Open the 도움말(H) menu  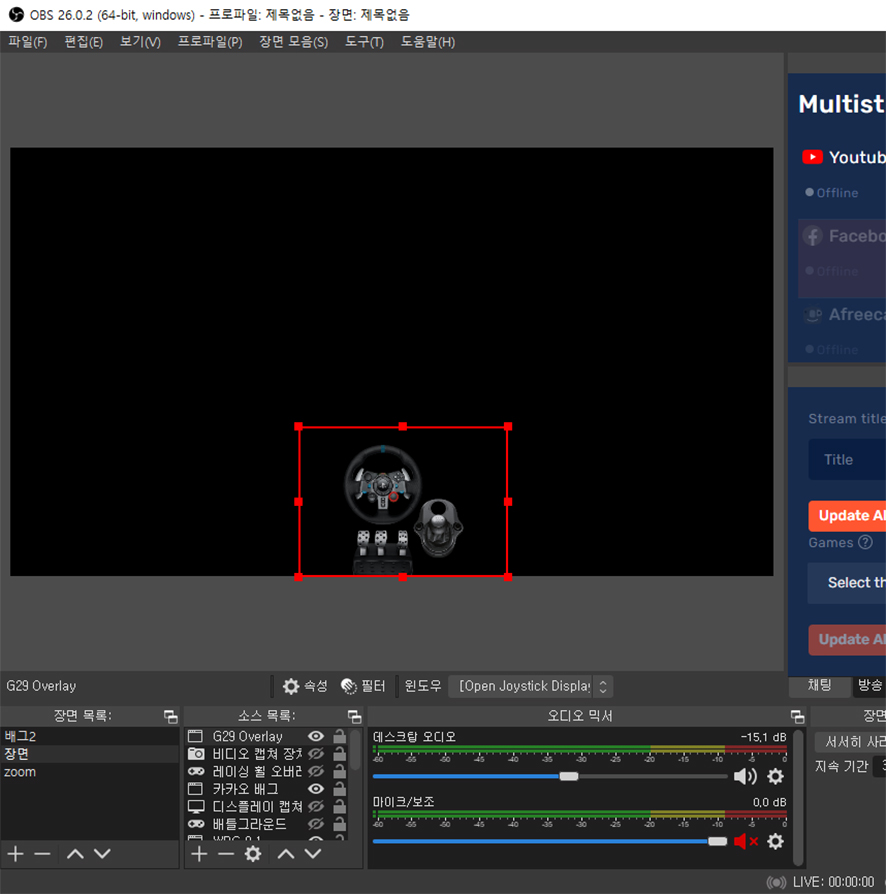coord(428,42)
